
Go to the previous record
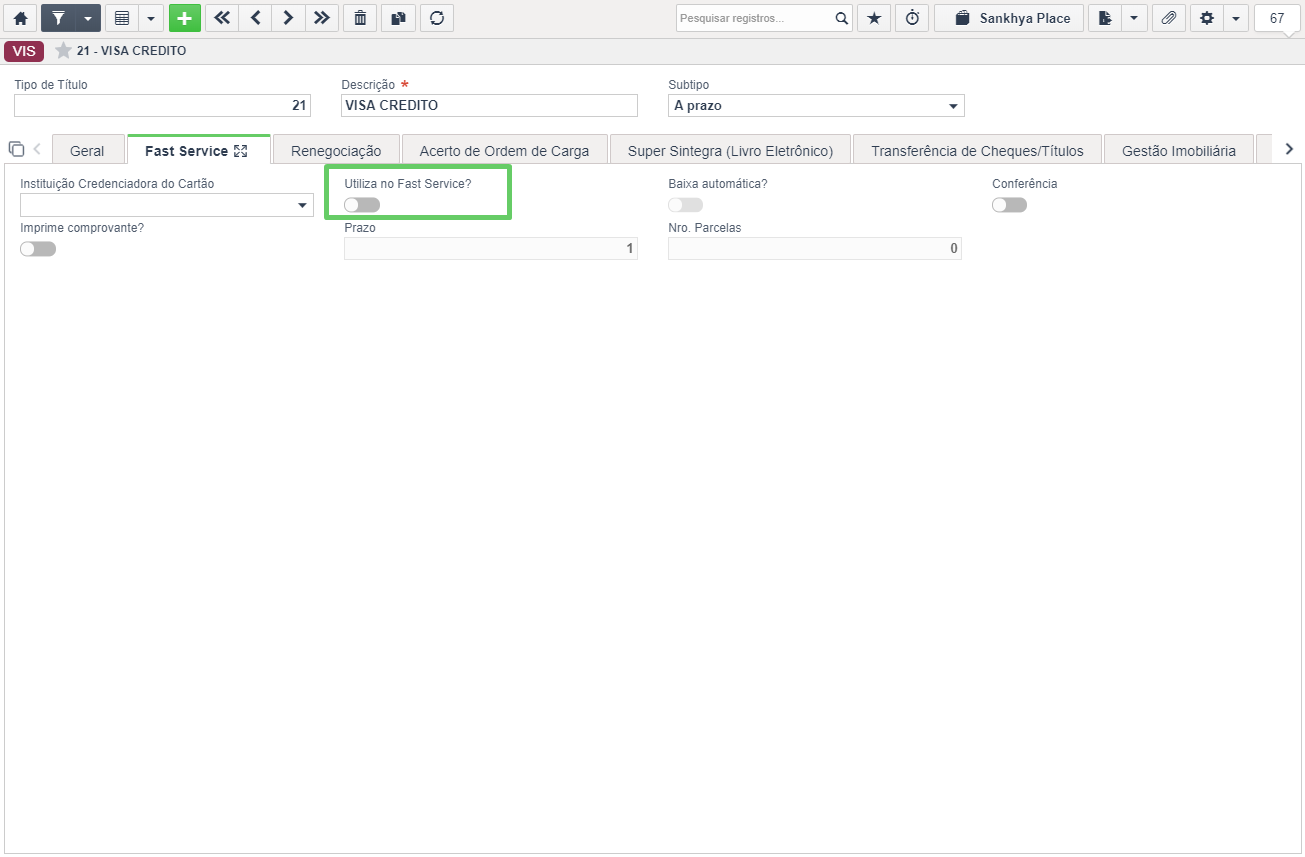(255, 18)
